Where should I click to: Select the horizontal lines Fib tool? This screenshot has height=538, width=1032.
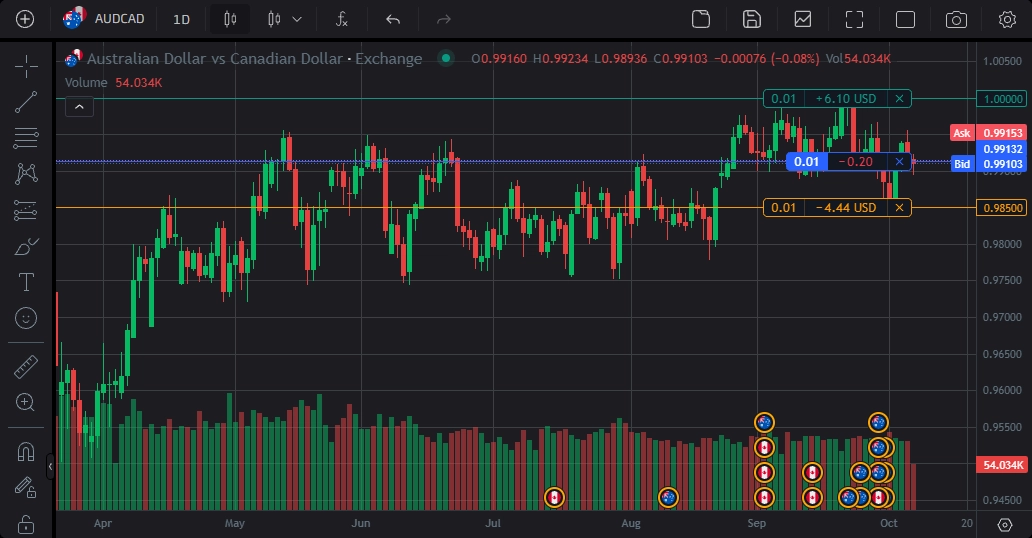pos(26,138)
